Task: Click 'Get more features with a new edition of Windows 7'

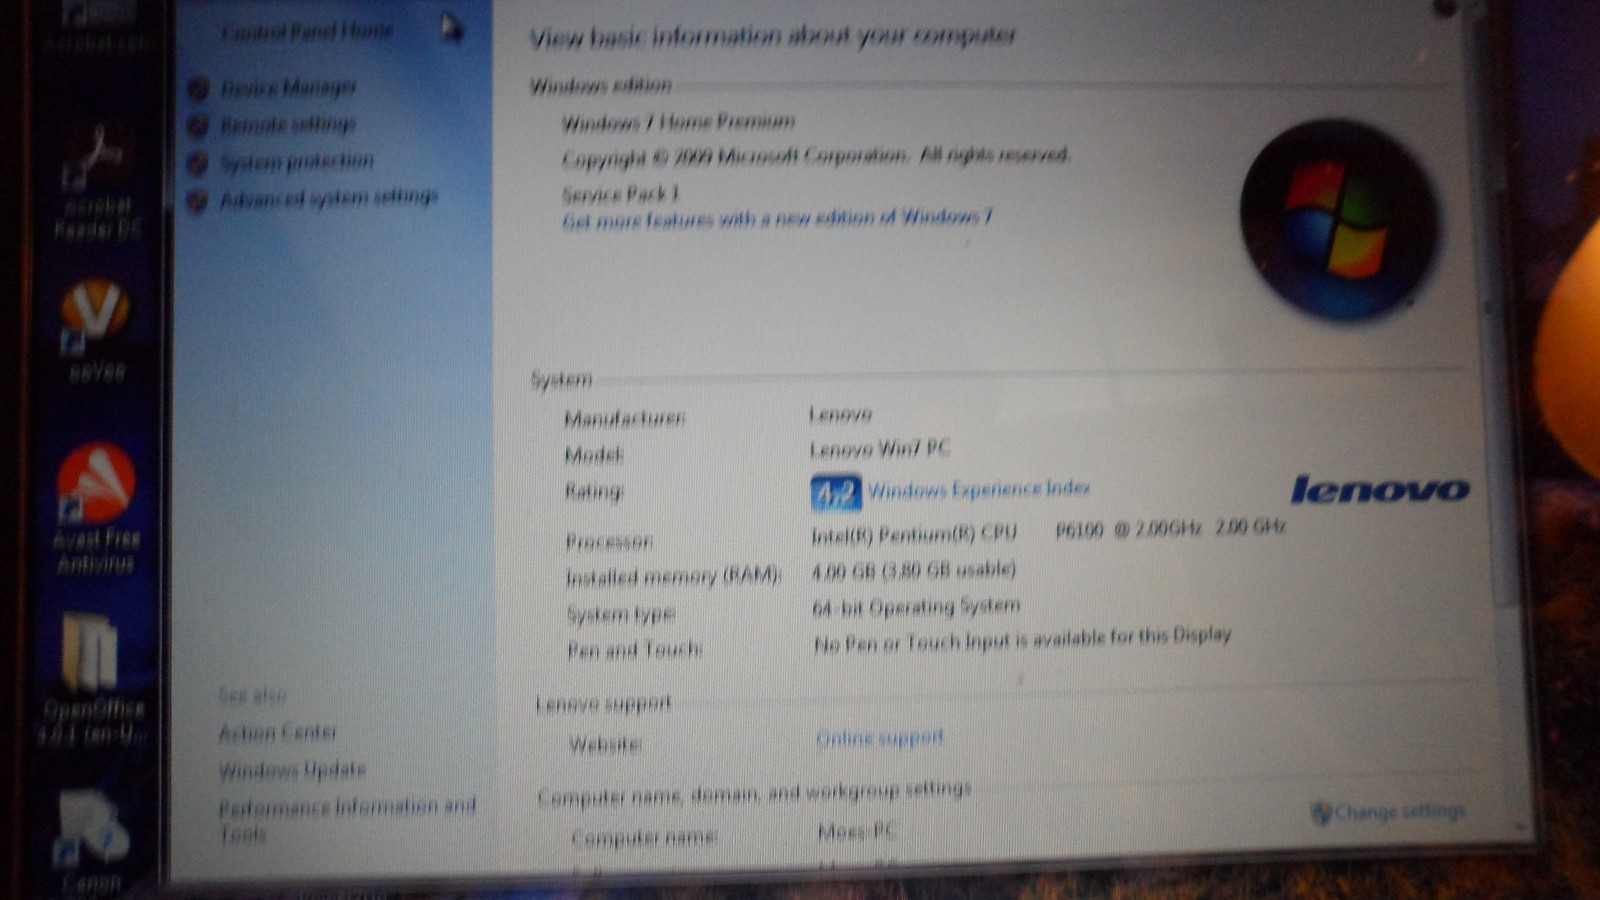Action: [x=777, y=218]
